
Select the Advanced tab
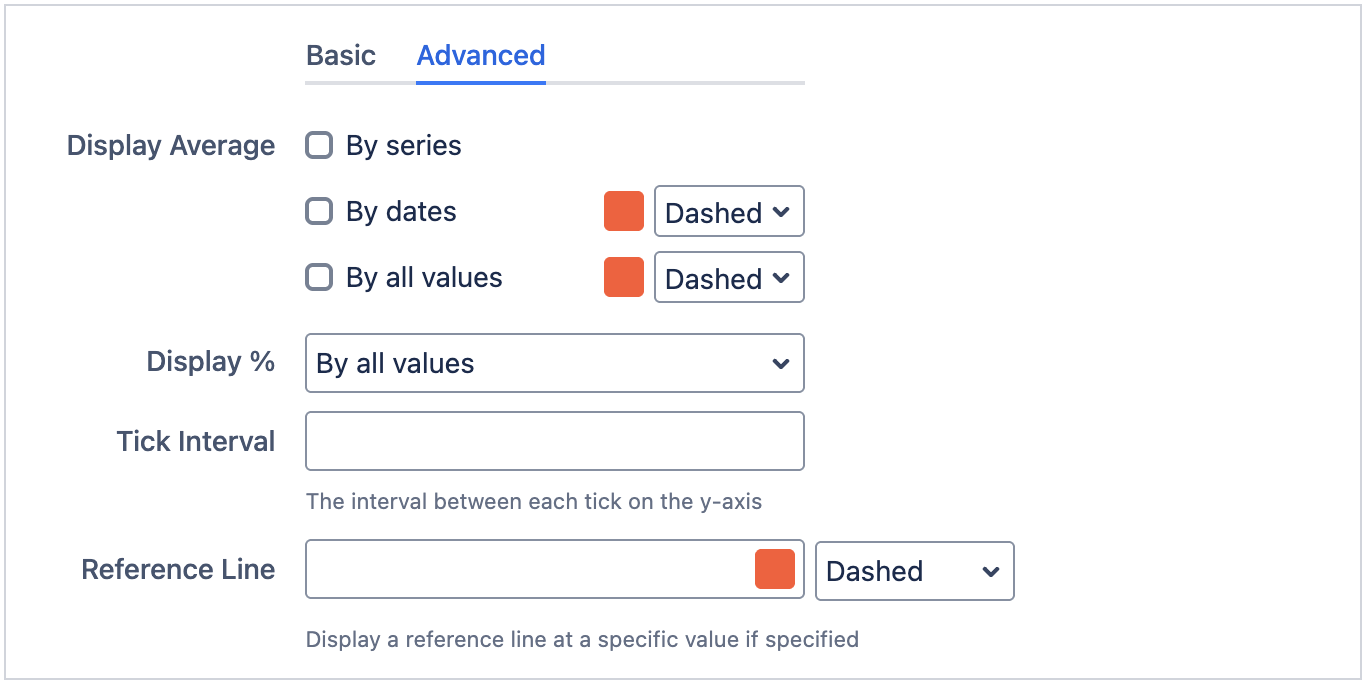click(x=480, y=56)
